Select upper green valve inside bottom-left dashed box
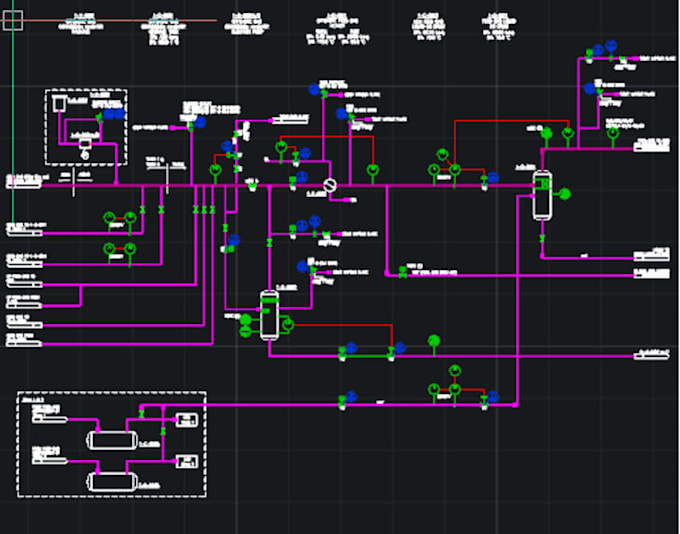The image size is (680, 534). (x=141, y=414)
